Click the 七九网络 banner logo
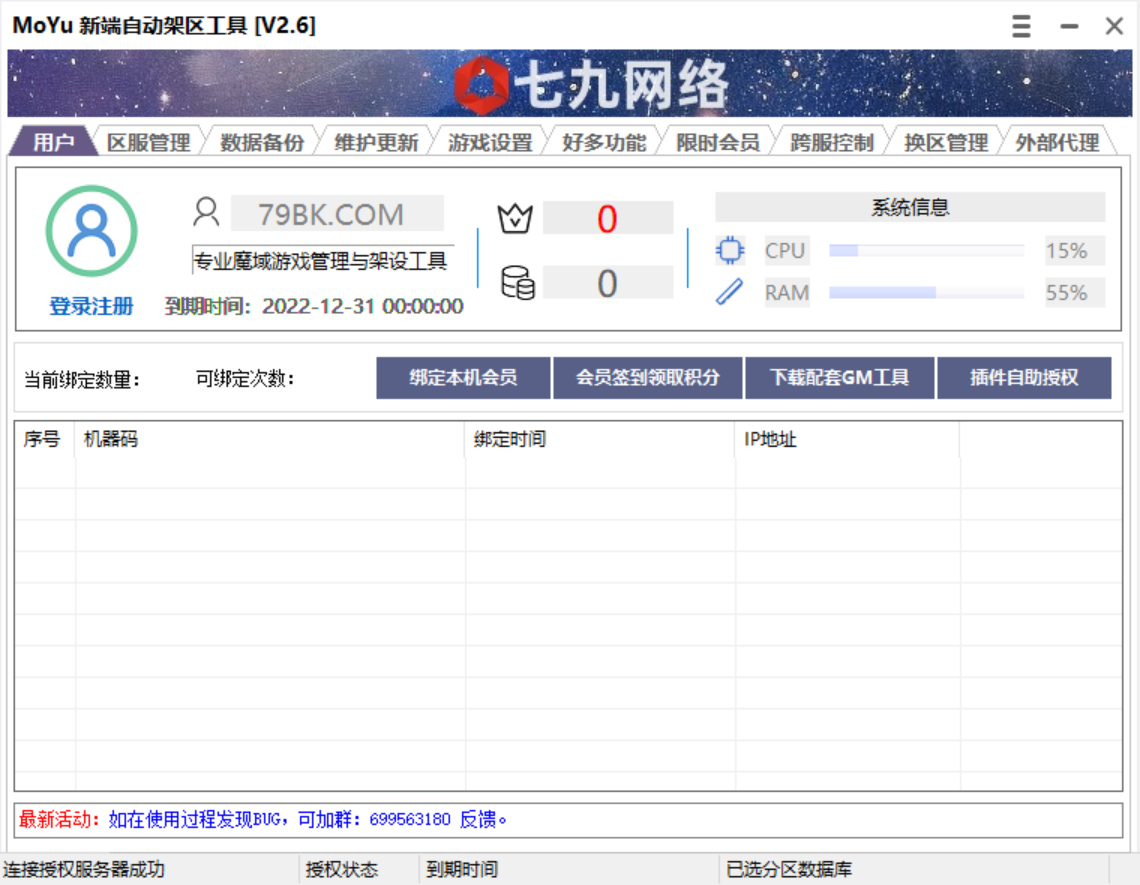 pyautogui.click(x=590, y=84)
